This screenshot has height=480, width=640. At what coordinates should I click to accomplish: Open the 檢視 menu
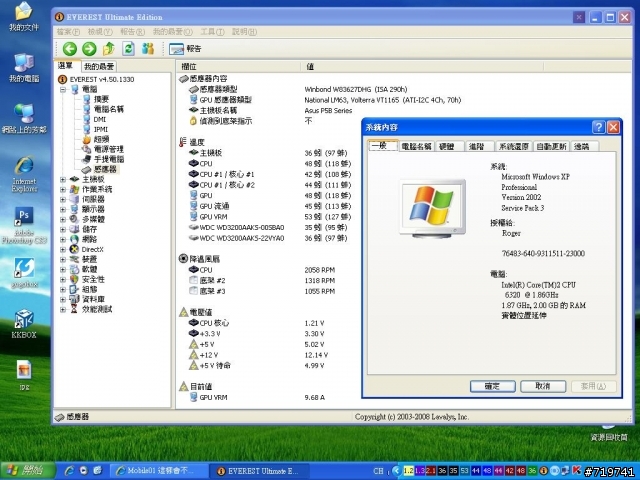100,31
